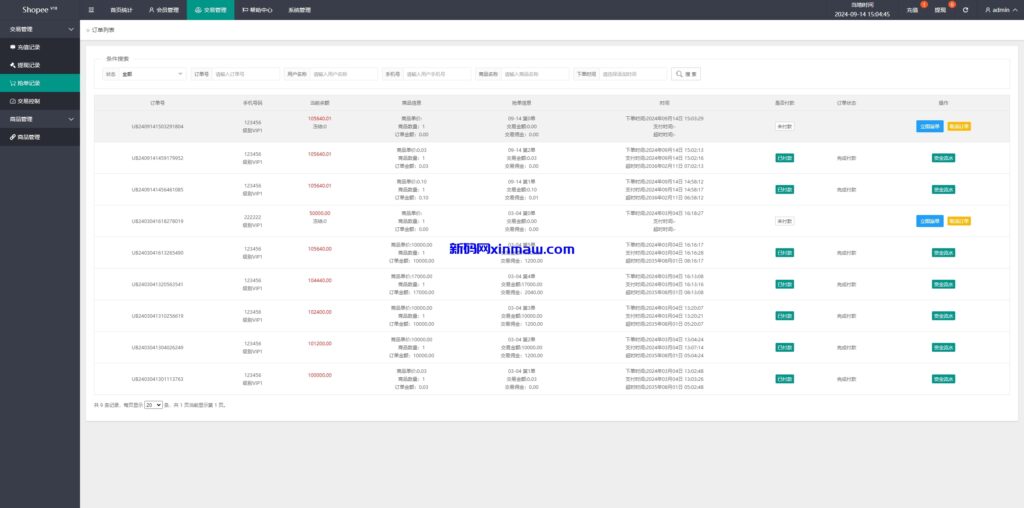Image resolution: width=1024 pixels, height=508 pixels.
Task: Click blue 立即派单 button in first row
Action: tap(929, 126)
